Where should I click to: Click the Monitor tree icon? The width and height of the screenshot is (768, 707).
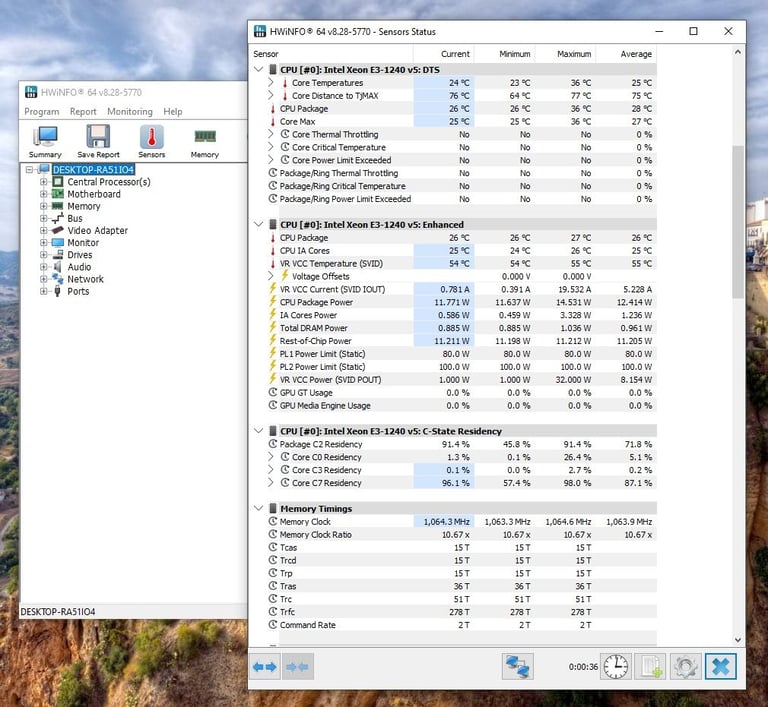(x=58, y=243)
